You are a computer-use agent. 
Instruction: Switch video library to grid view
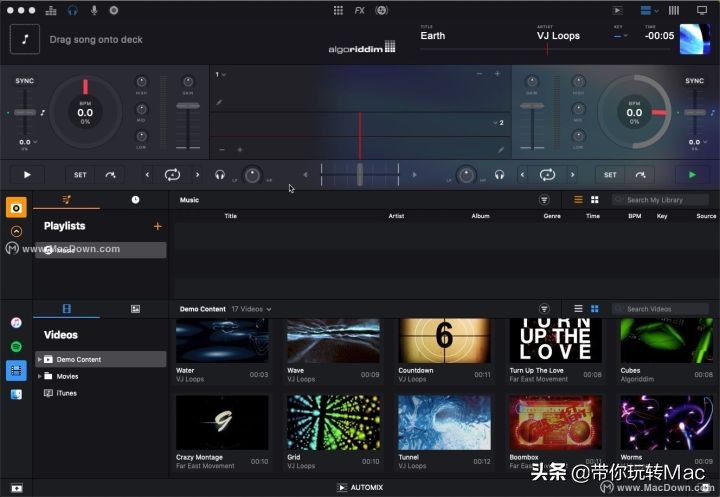594,309
